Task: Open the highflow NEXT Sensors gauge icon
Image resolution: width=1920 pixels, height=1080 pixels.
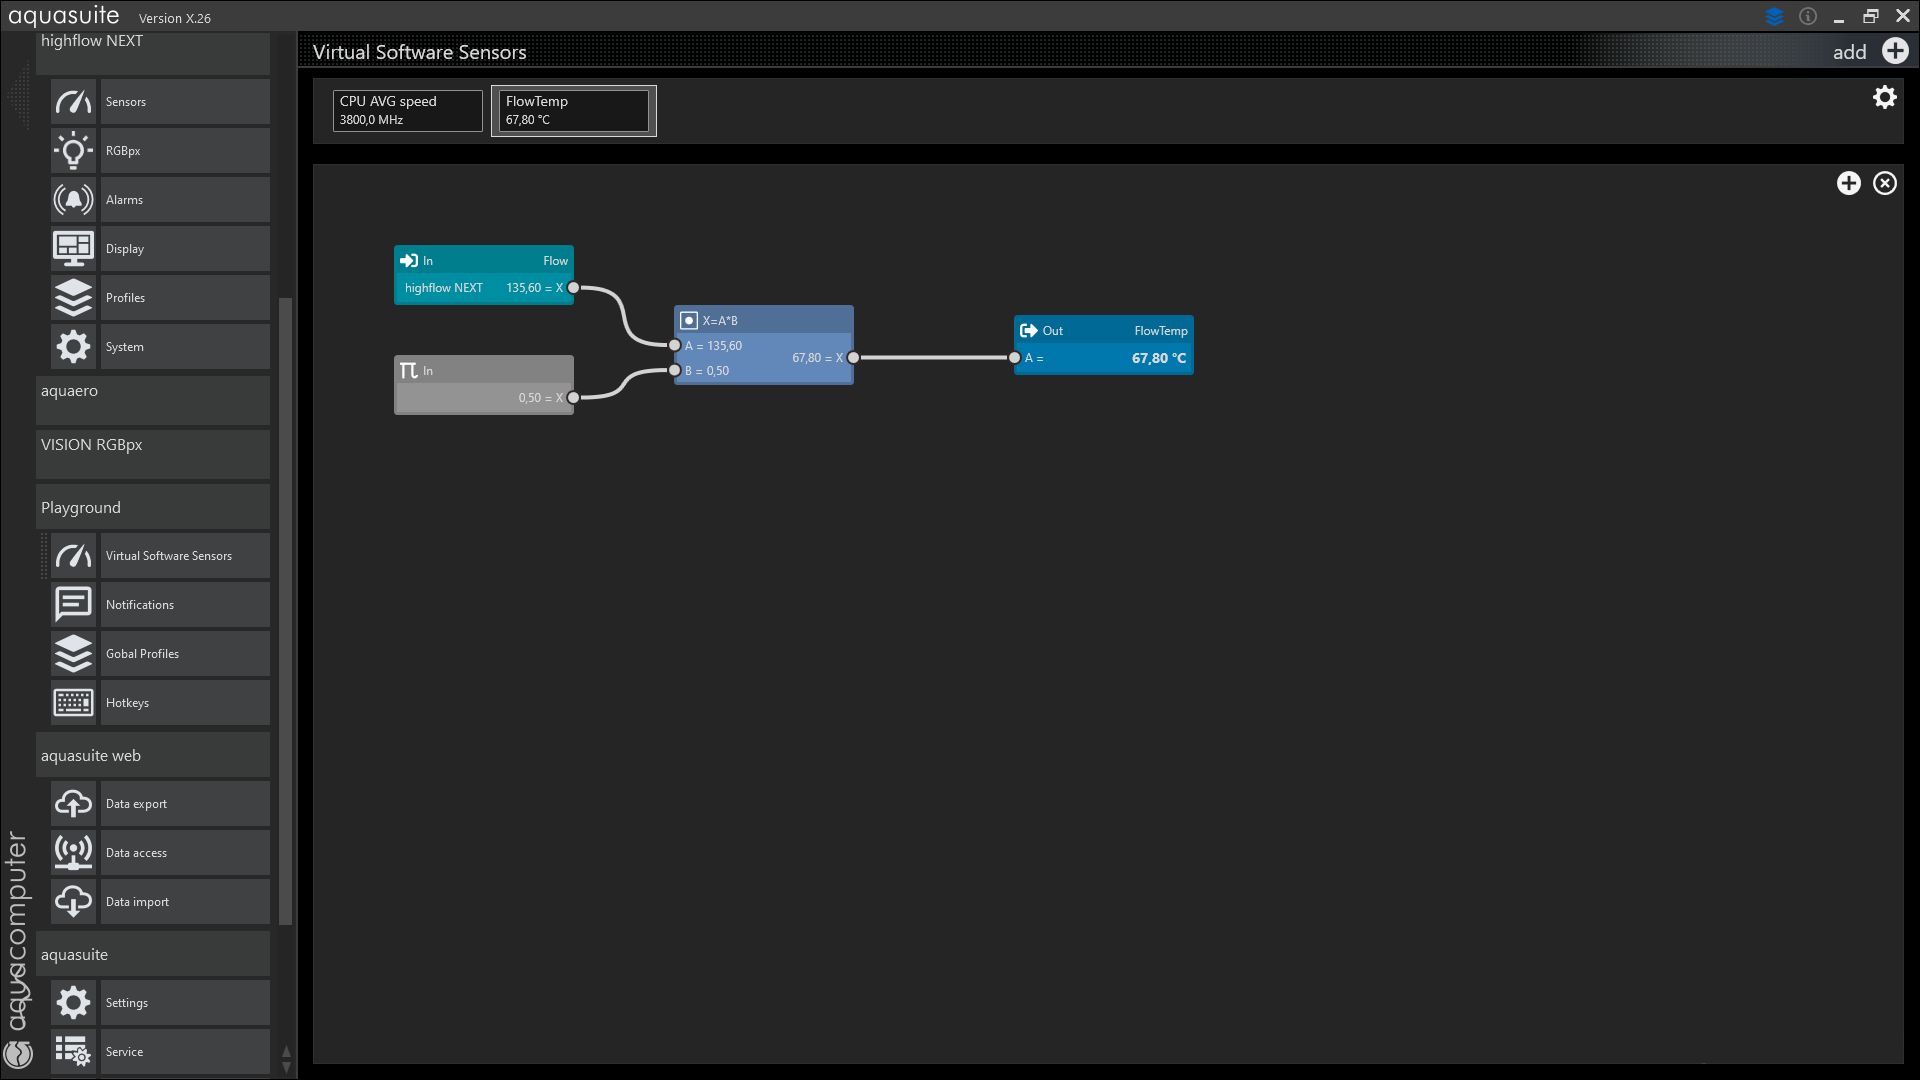Action: [73, 102]
